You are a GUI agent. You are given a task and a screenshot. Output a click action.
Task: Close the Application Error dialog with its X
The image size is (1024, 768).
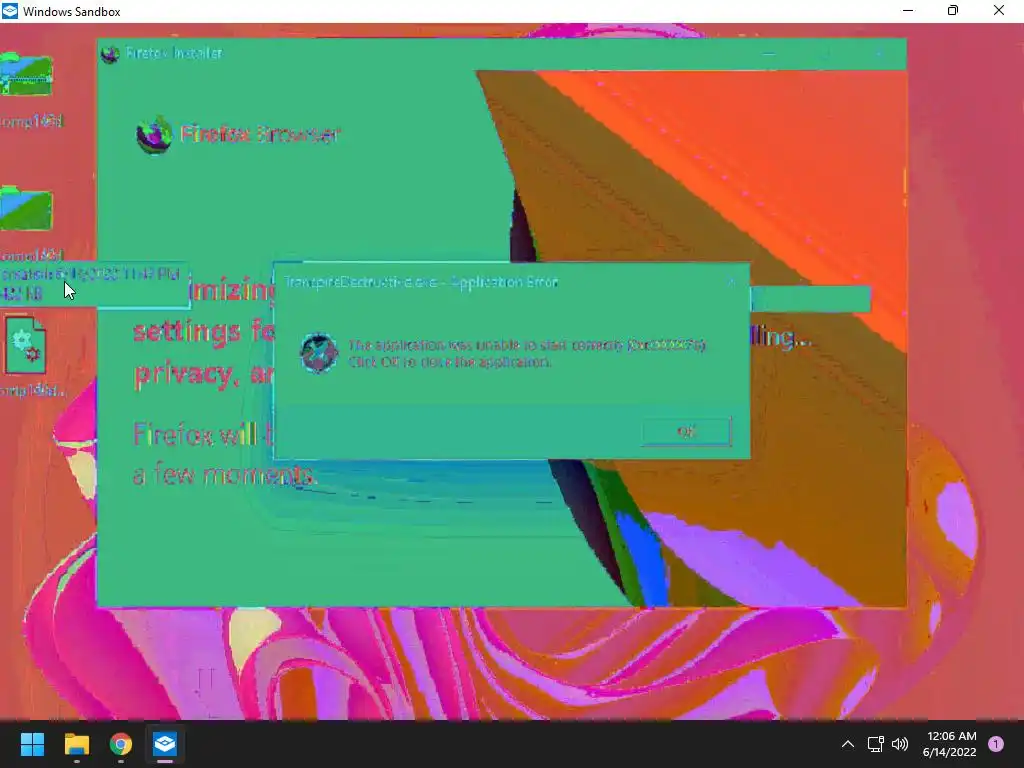731,282
